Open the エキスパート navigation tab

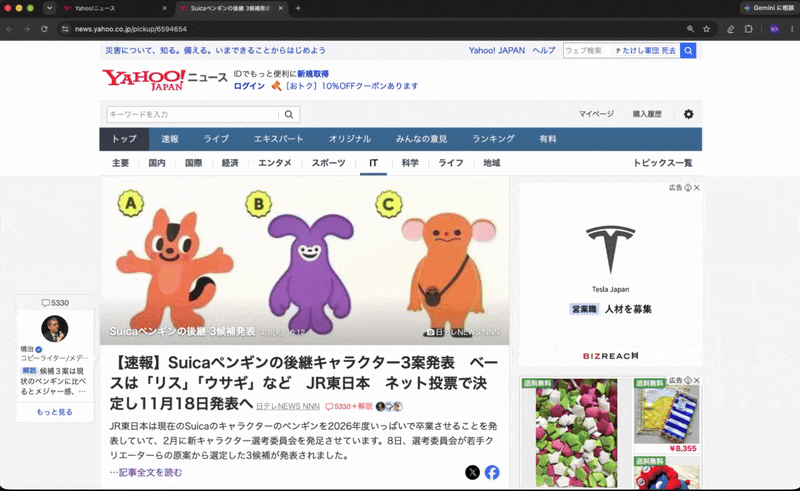(x=279, y=139)
